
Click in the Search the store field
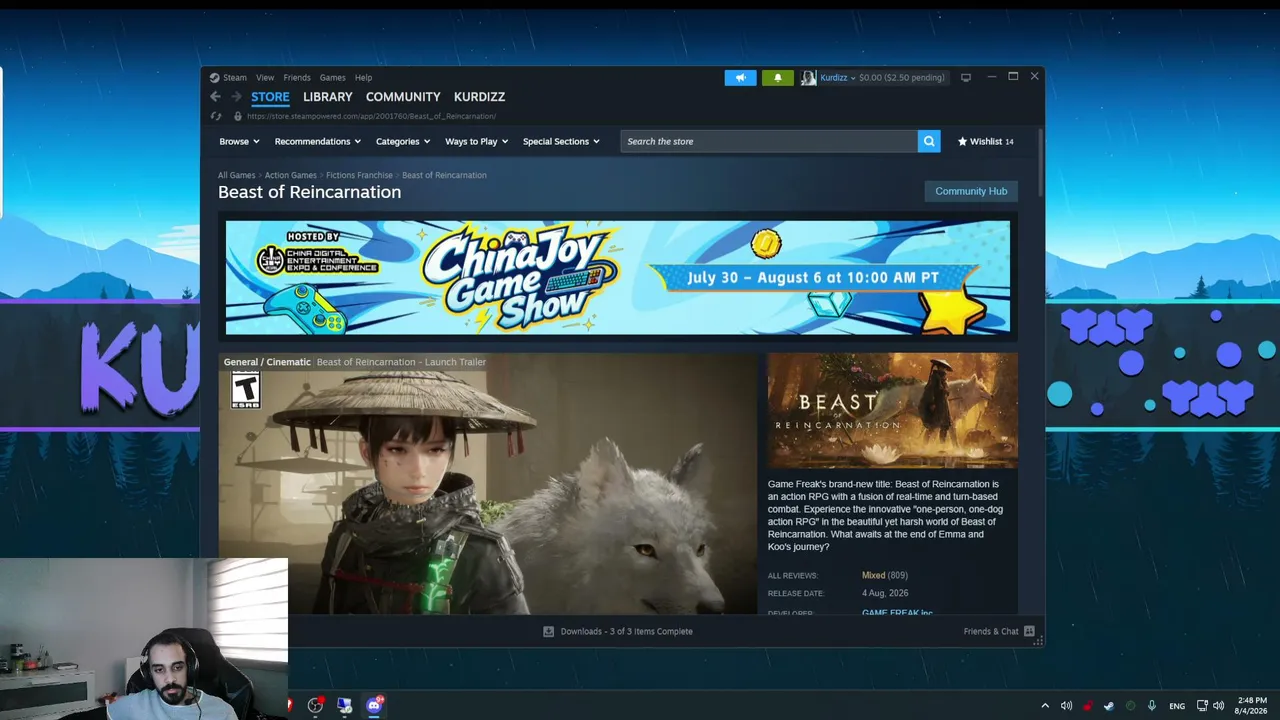coord(769,141)
